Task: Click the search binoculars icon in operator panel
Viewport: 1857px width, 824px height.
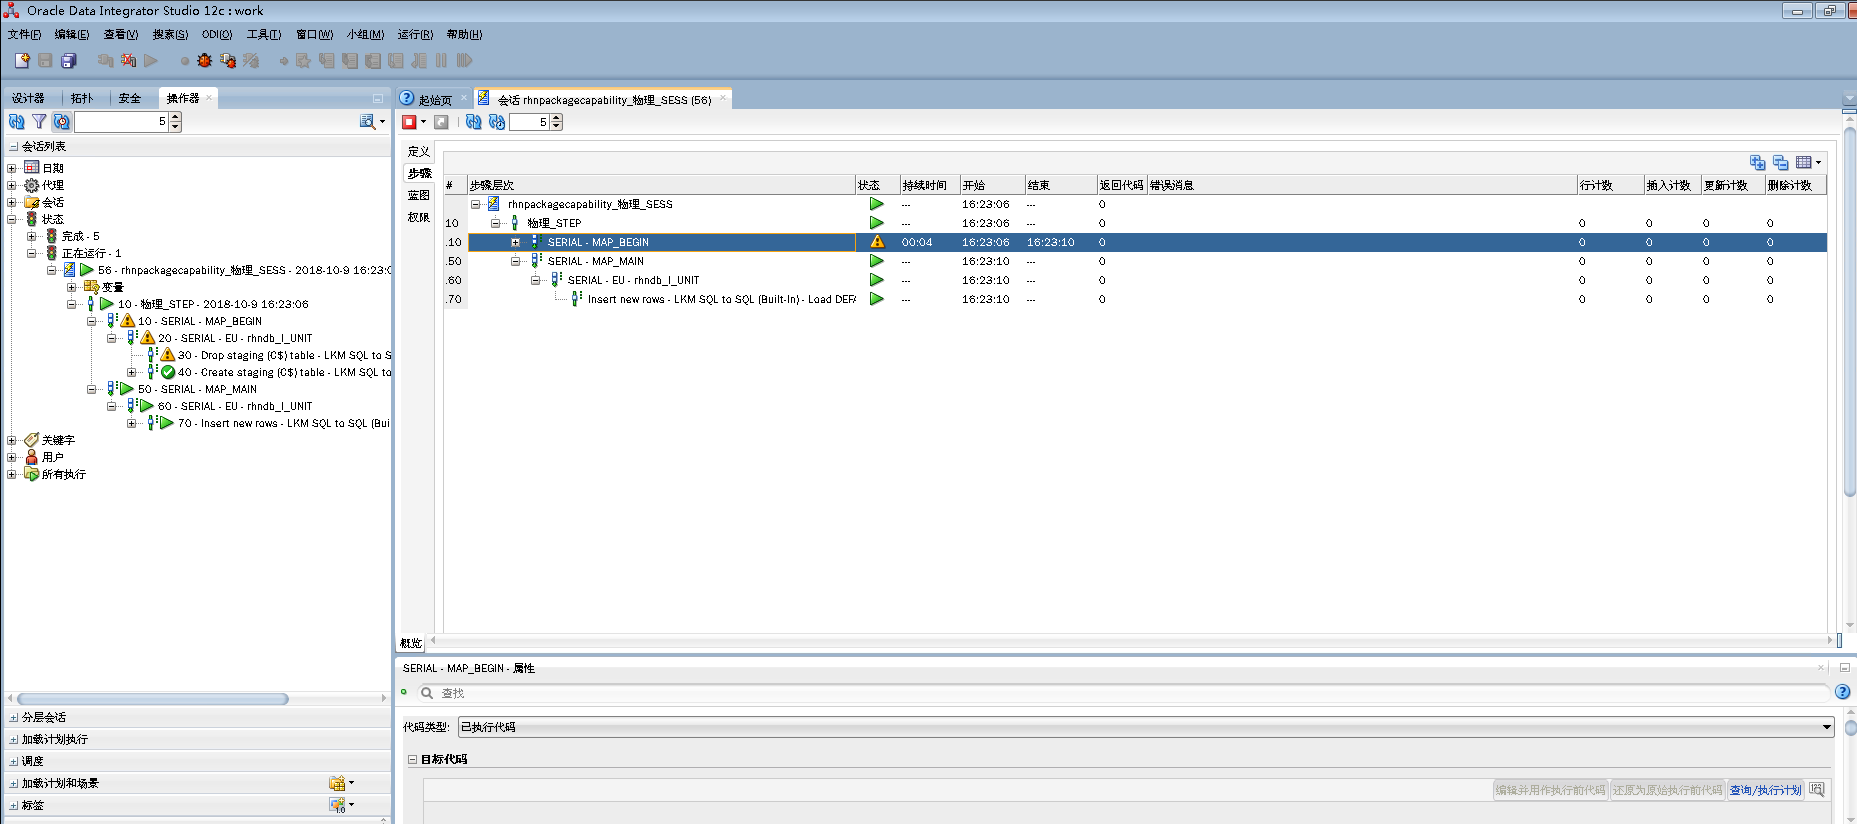Action: (368, 122)
